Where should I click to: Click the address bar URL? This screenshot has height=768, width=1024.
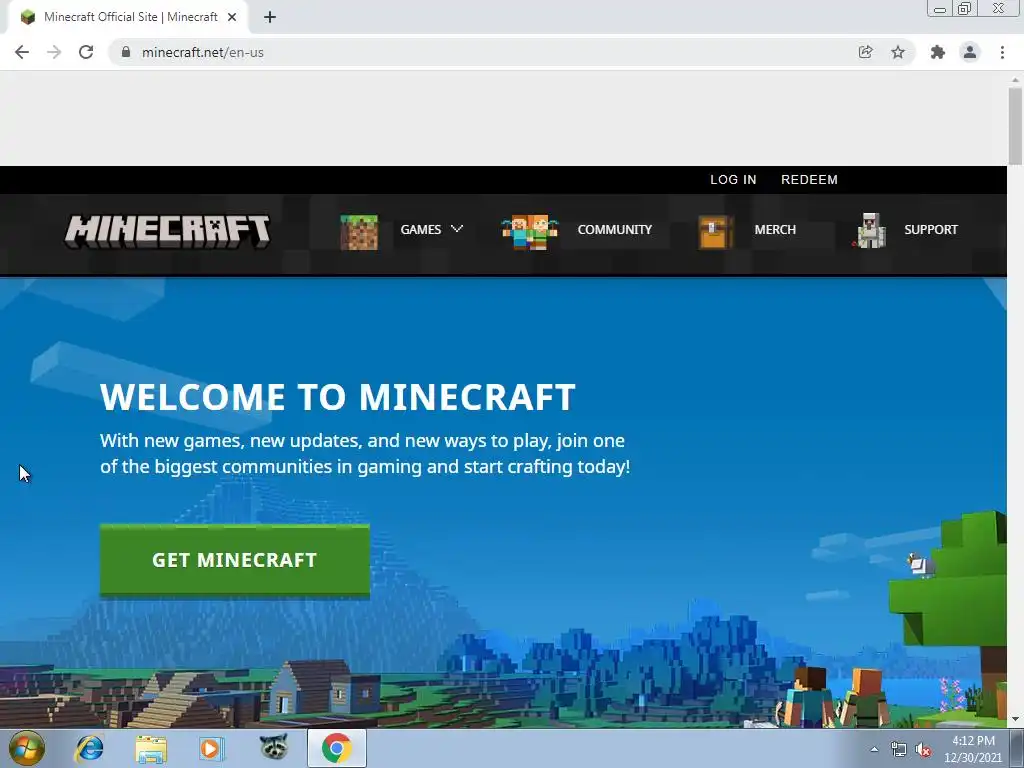click(202, 52)
